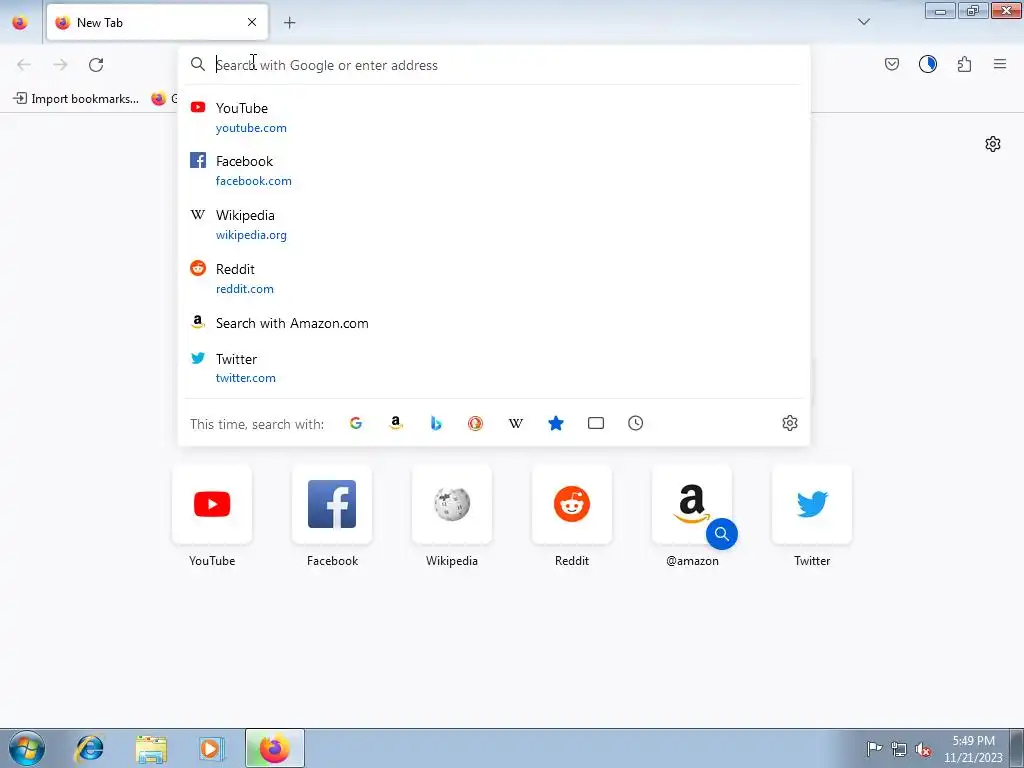This screenshot has width=1024, height=768.
Task: Click the Firefox View icon beside the tab
Action: pyautogui.click(x=20, y=22)
